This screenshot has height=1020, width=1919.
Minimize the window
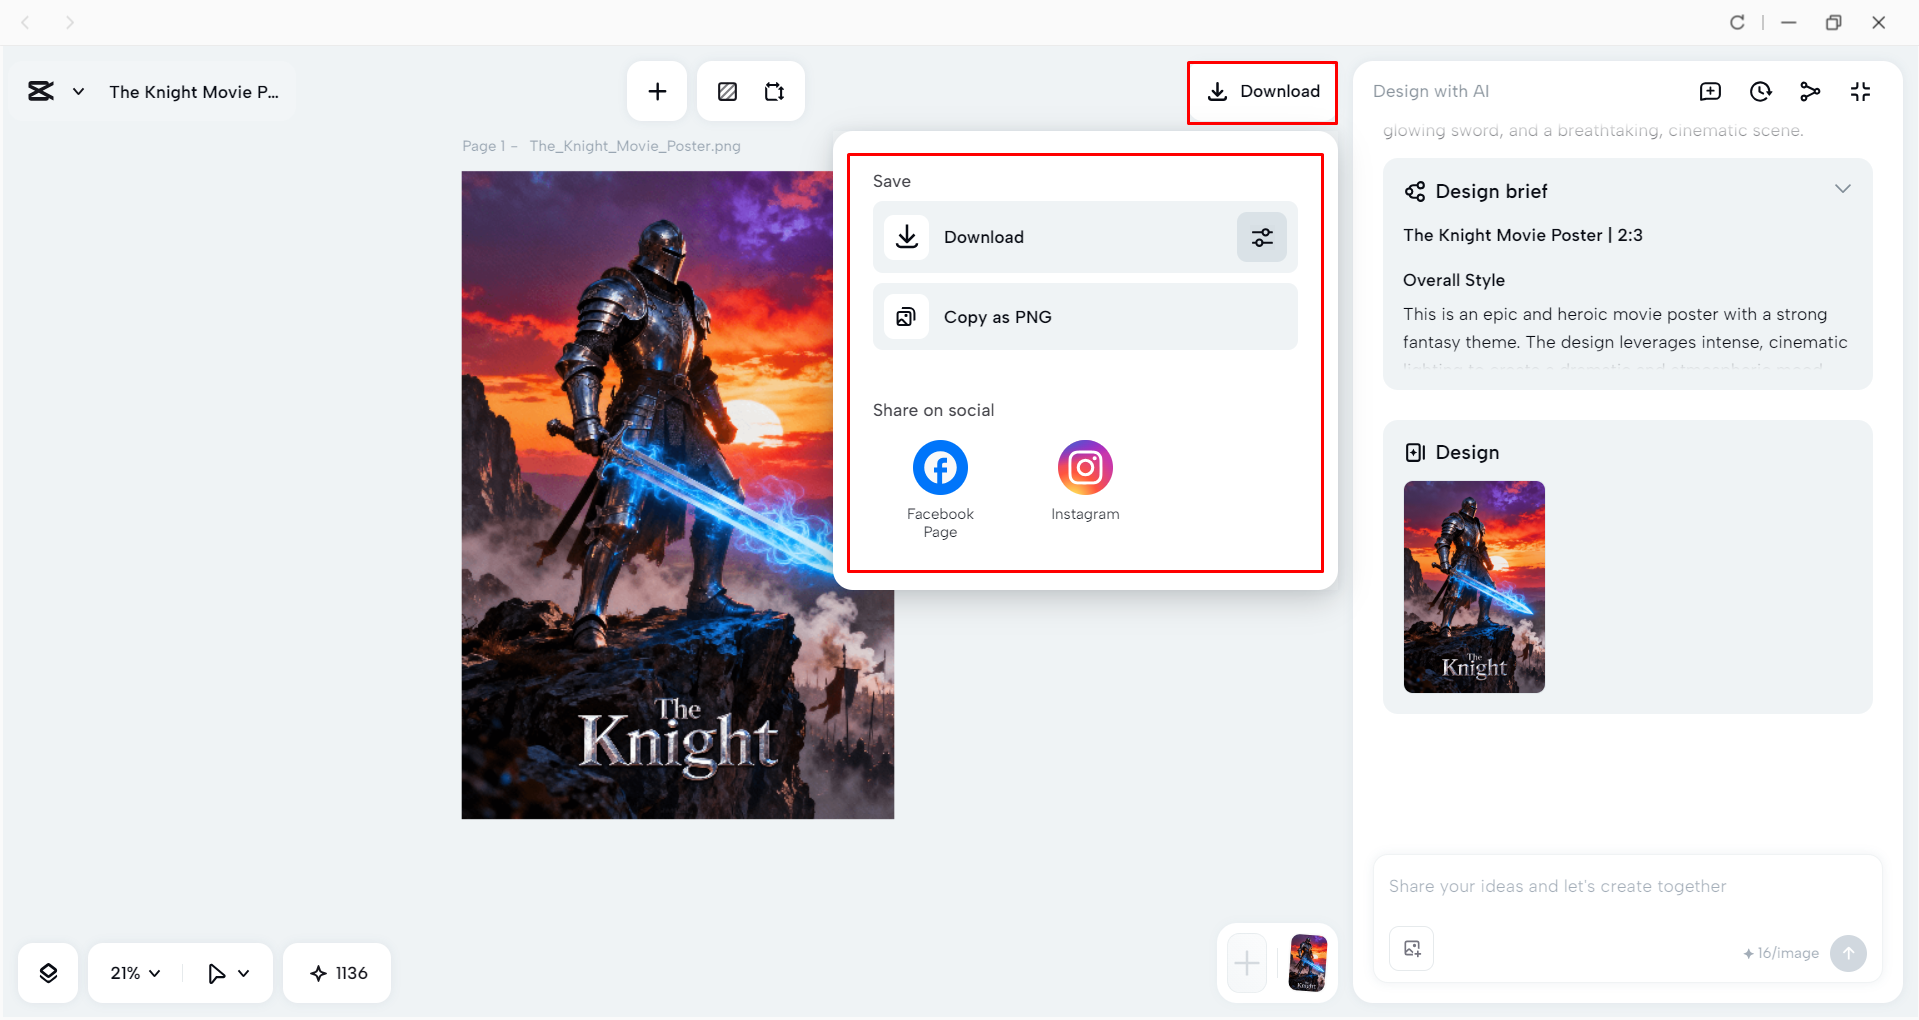tap(1789, 22)
